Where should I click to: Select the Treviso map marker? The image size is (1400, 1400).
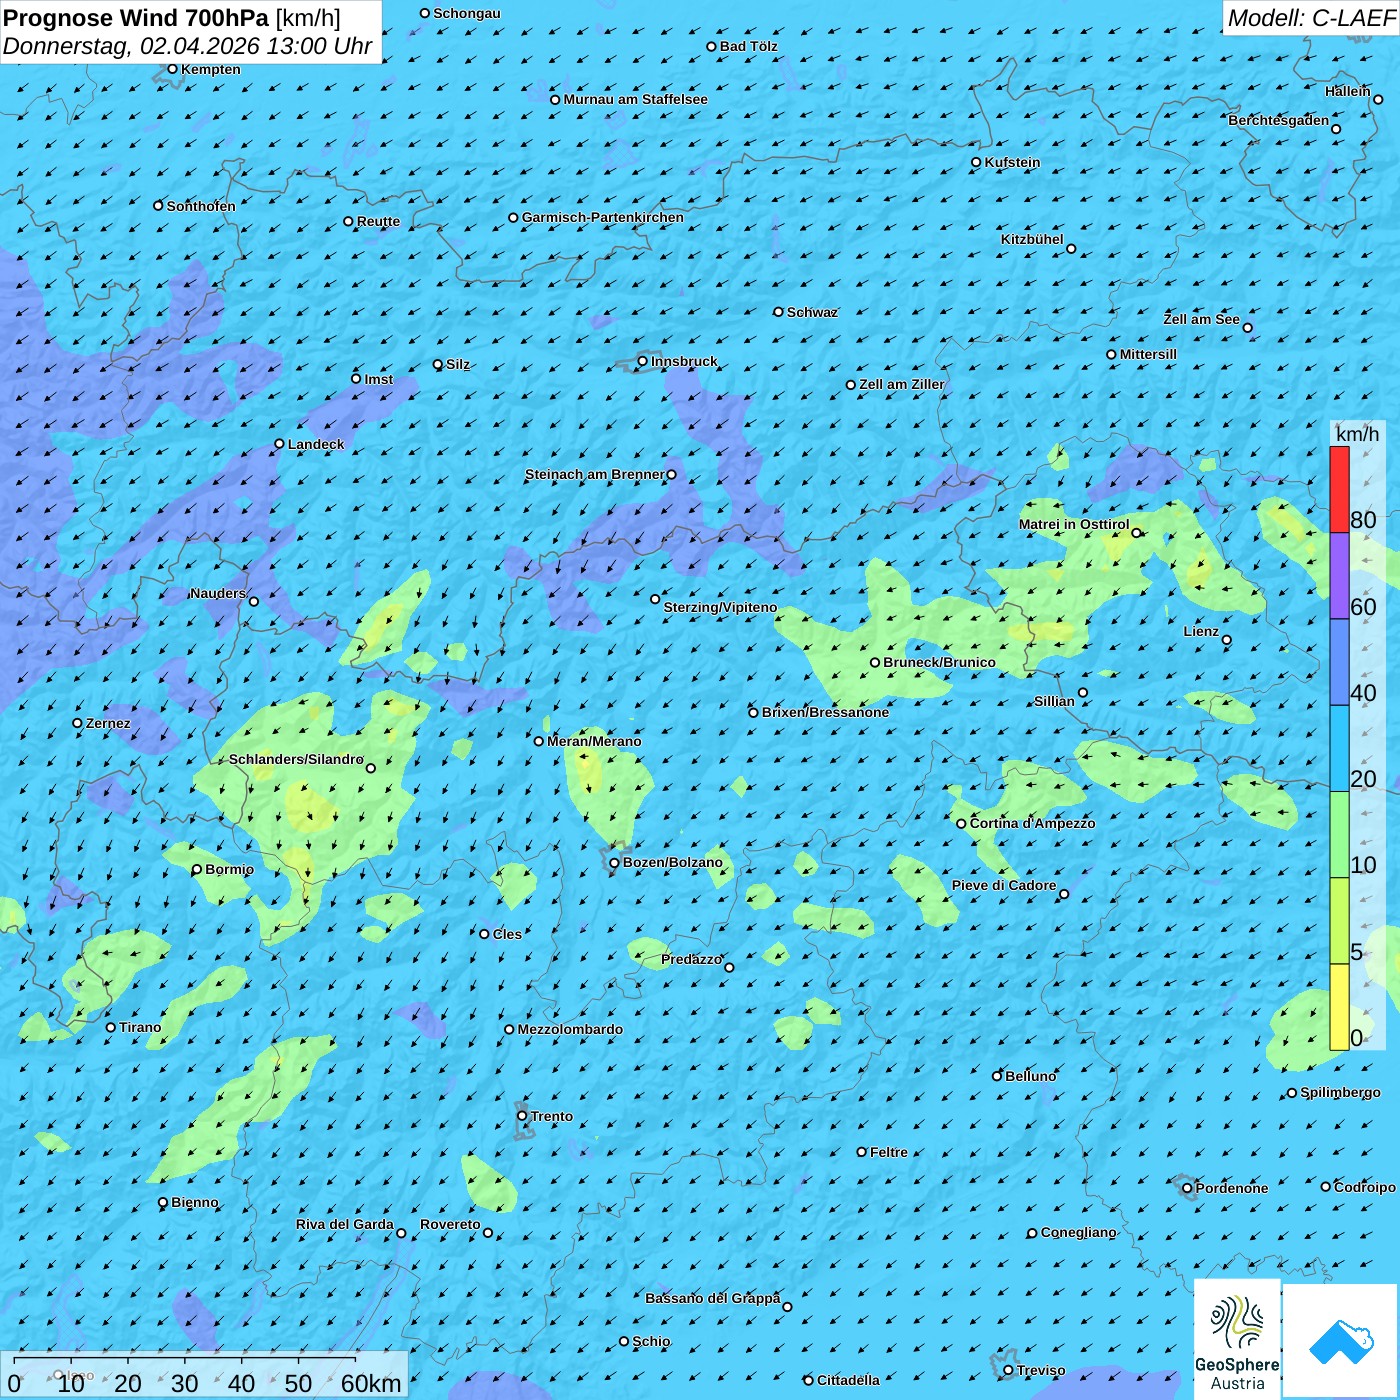pyautogui.click(x=1009, y=1370)
